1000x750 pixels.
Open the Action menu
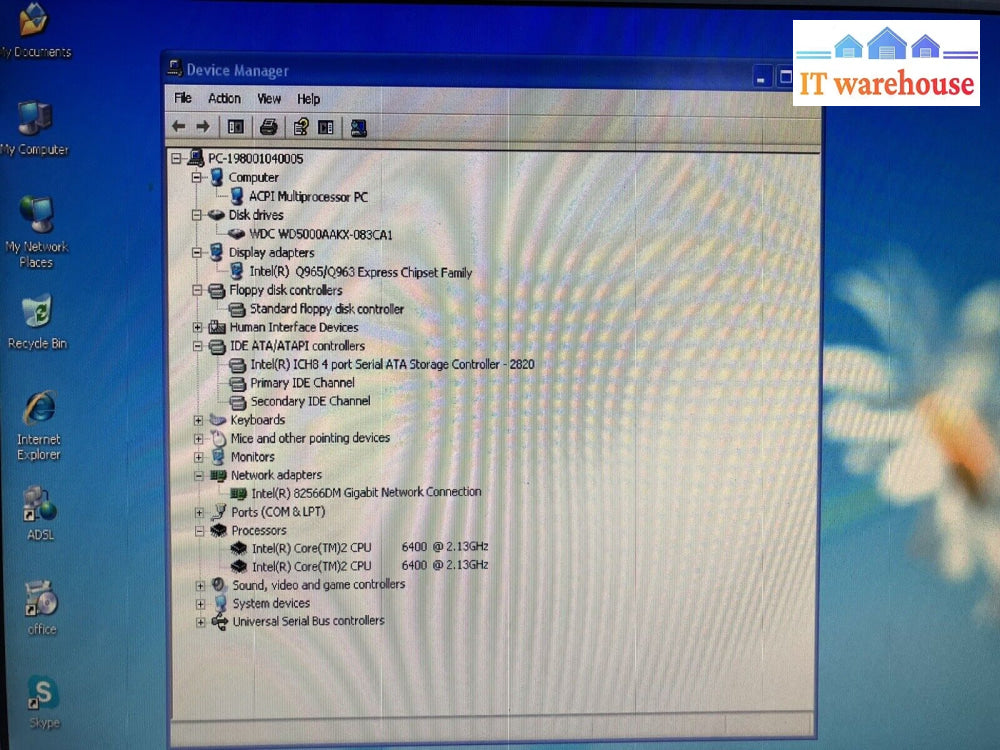point(224,98)
